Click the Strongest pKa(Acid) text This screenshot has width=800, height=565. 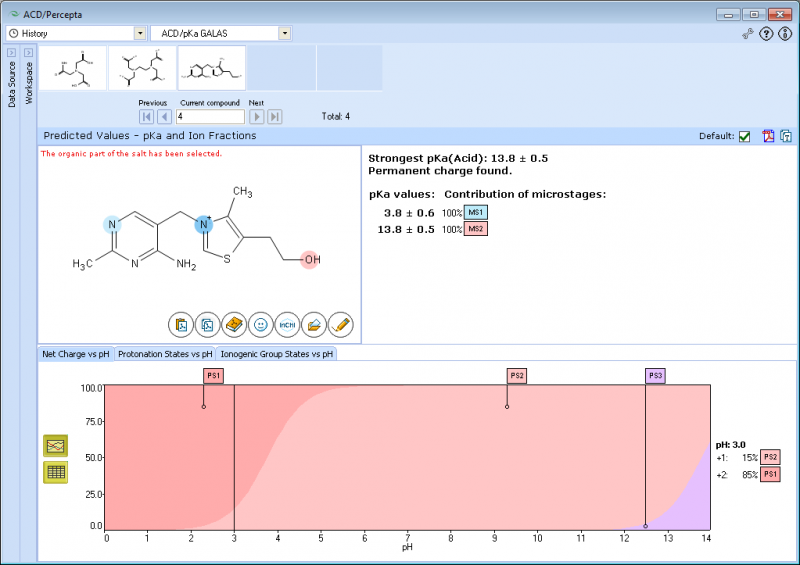tap(458, 158)
